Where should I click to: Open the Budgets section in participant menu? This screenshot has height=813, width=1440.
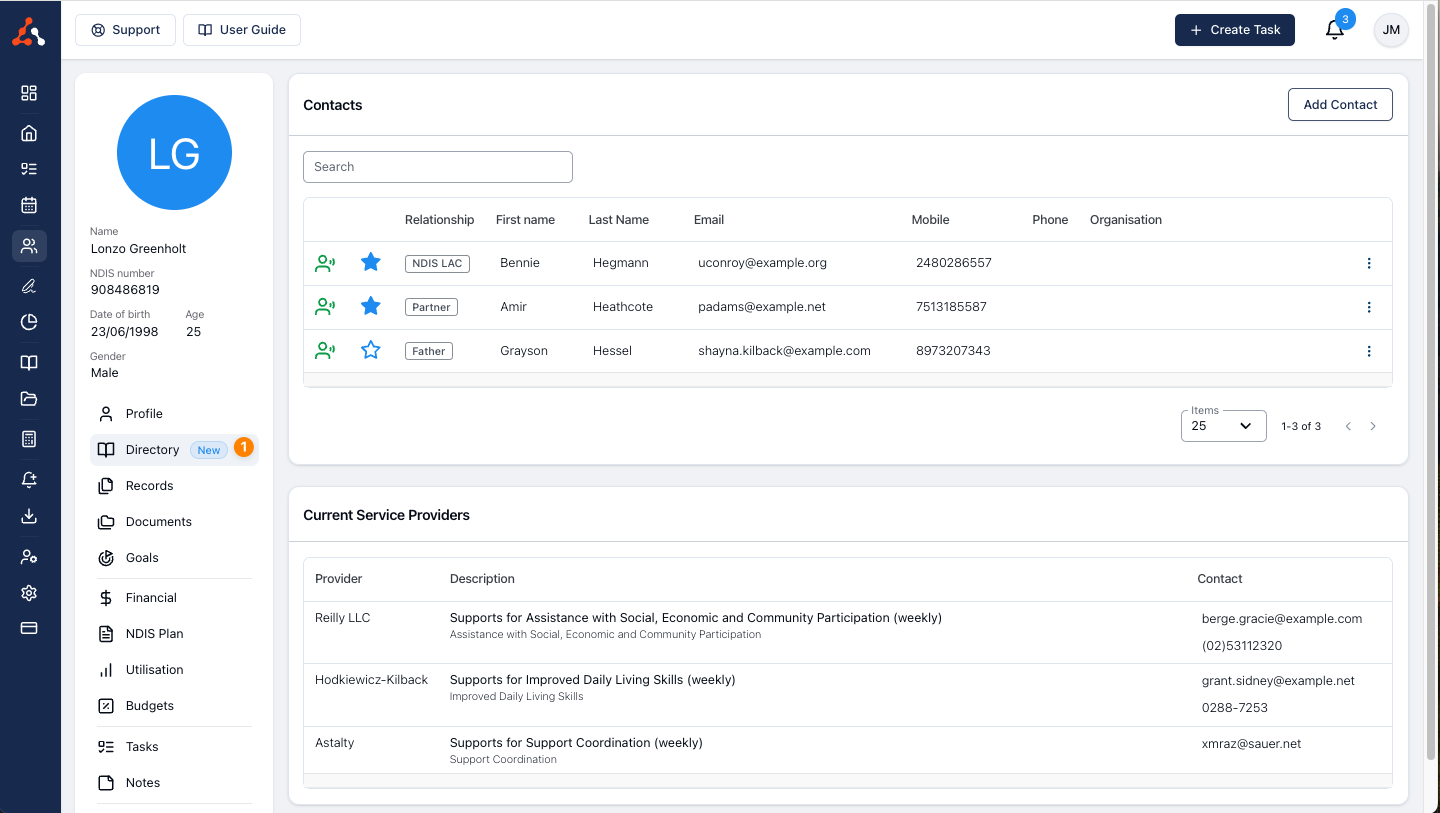(149, 706)
